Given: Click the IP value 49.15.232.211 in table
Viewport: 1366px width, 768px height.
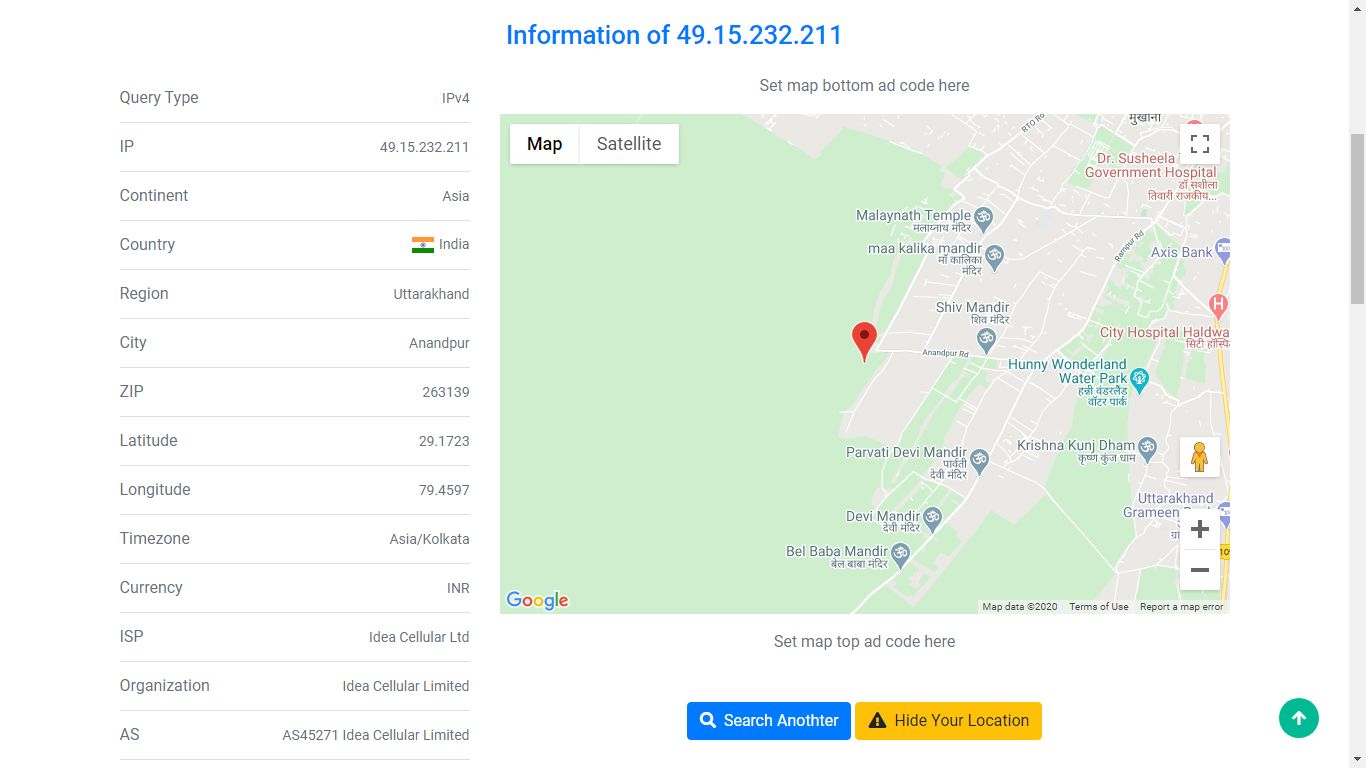Looking at the screenshot, I should tap(424, 147).
